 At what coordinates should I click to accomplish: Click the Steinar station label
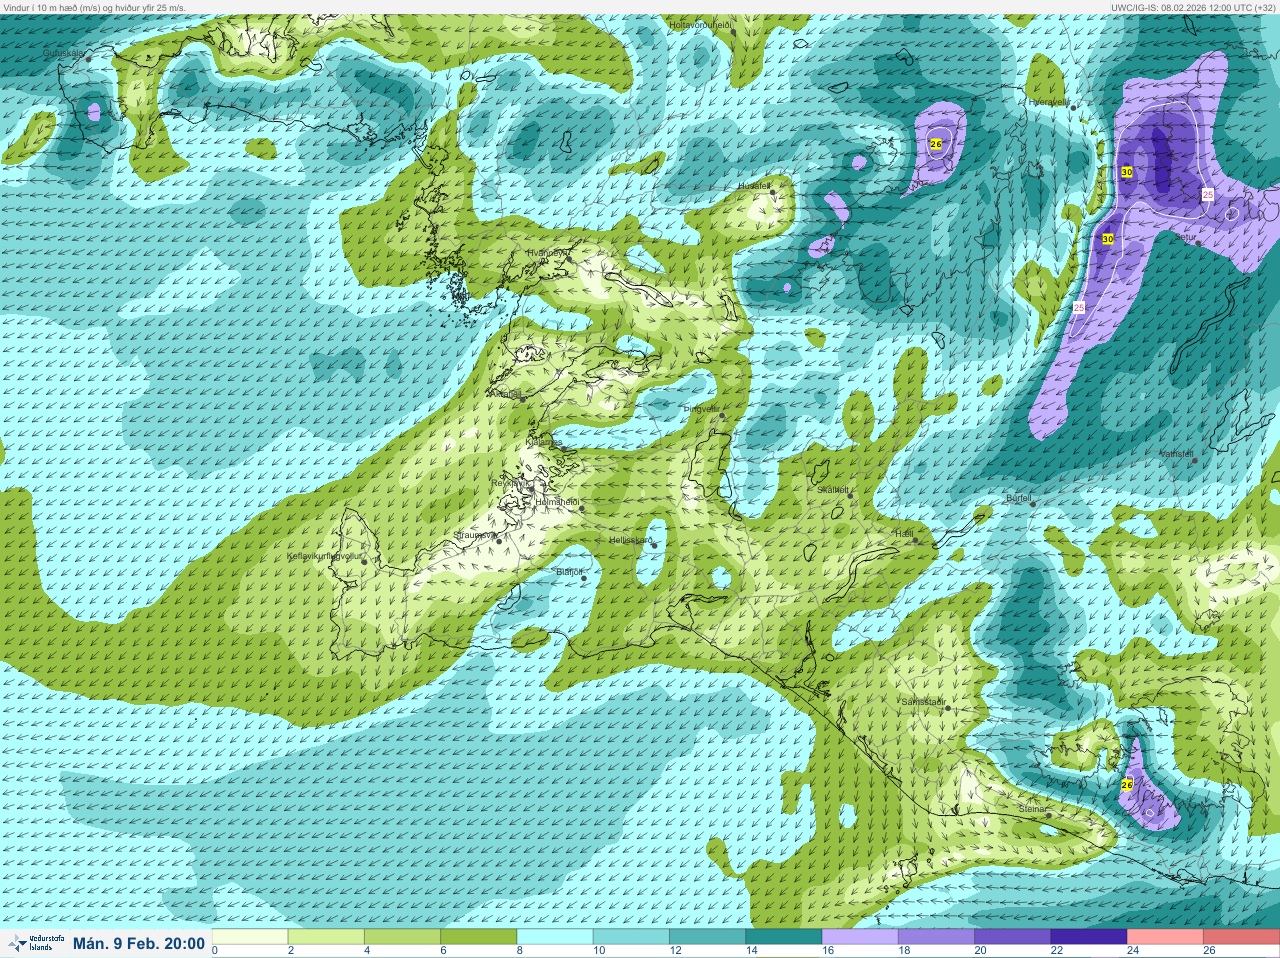(1031, 809)
